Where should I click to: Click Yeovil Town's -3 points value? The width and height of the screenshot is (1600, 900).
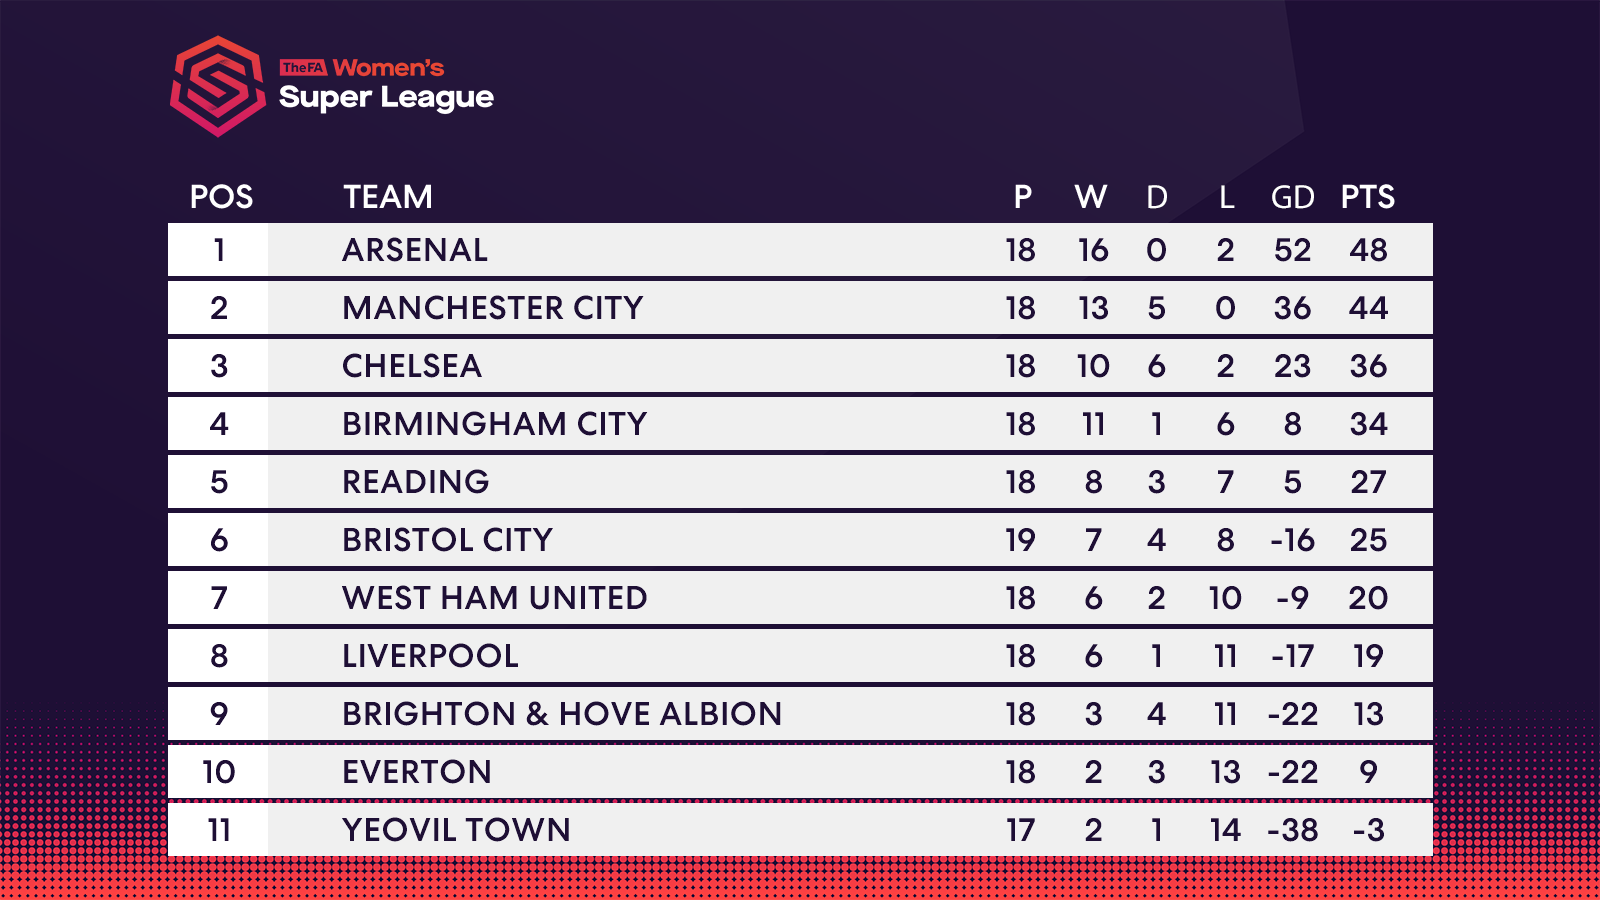coord(1368,830)
